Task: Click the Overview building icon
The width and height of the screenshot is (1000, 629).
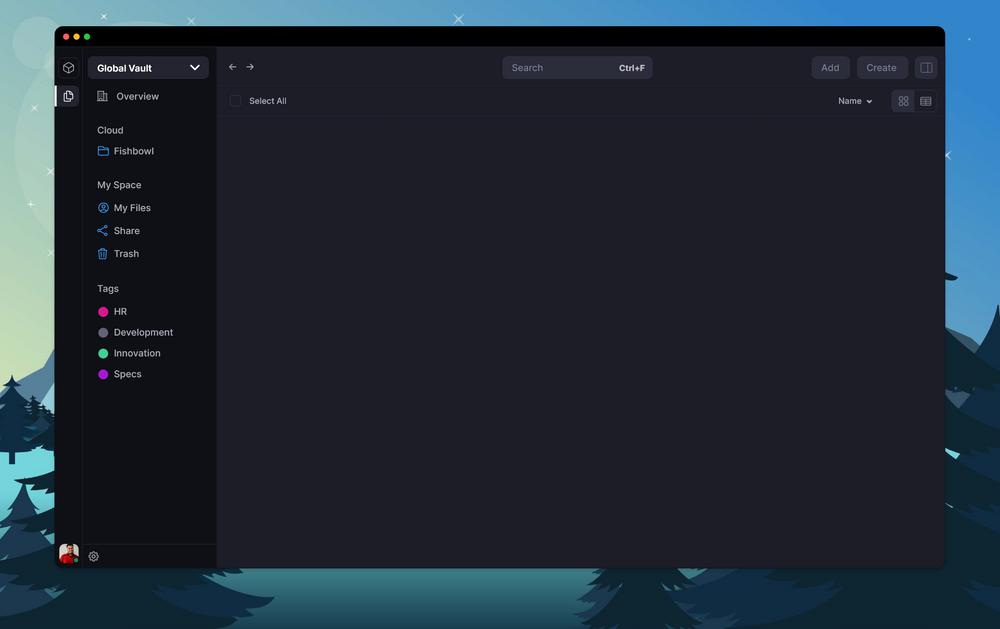Action: click(x=103, y=96)
